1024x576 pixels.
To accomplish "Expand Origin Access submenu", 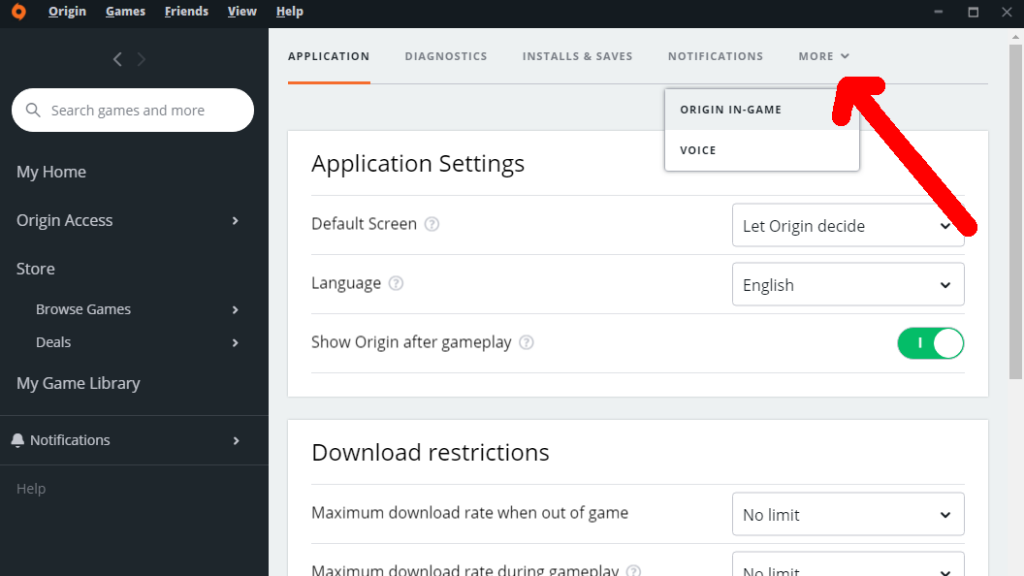I will coord(236,221).
